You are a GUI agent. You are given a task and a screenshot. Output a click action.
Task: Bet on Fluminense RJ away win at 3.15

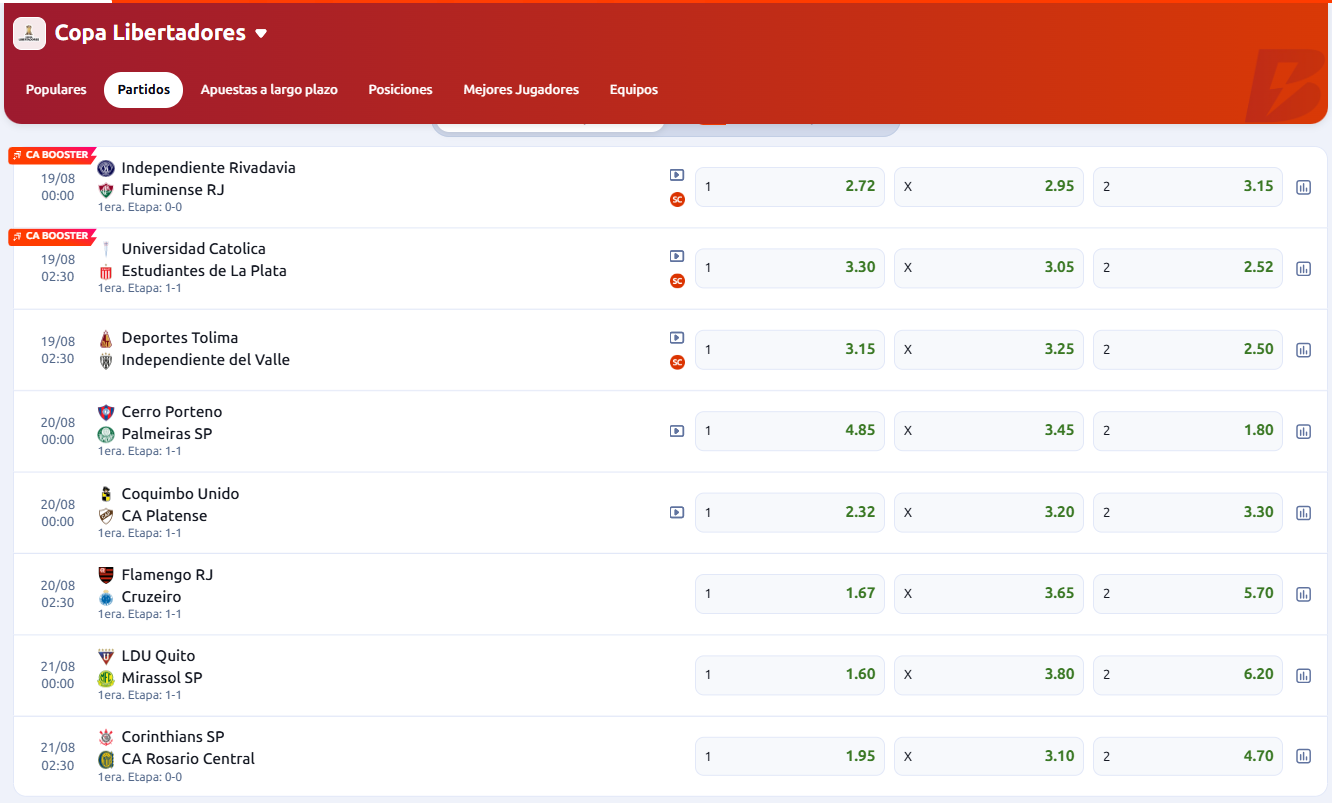click(x=1188, y=187)
